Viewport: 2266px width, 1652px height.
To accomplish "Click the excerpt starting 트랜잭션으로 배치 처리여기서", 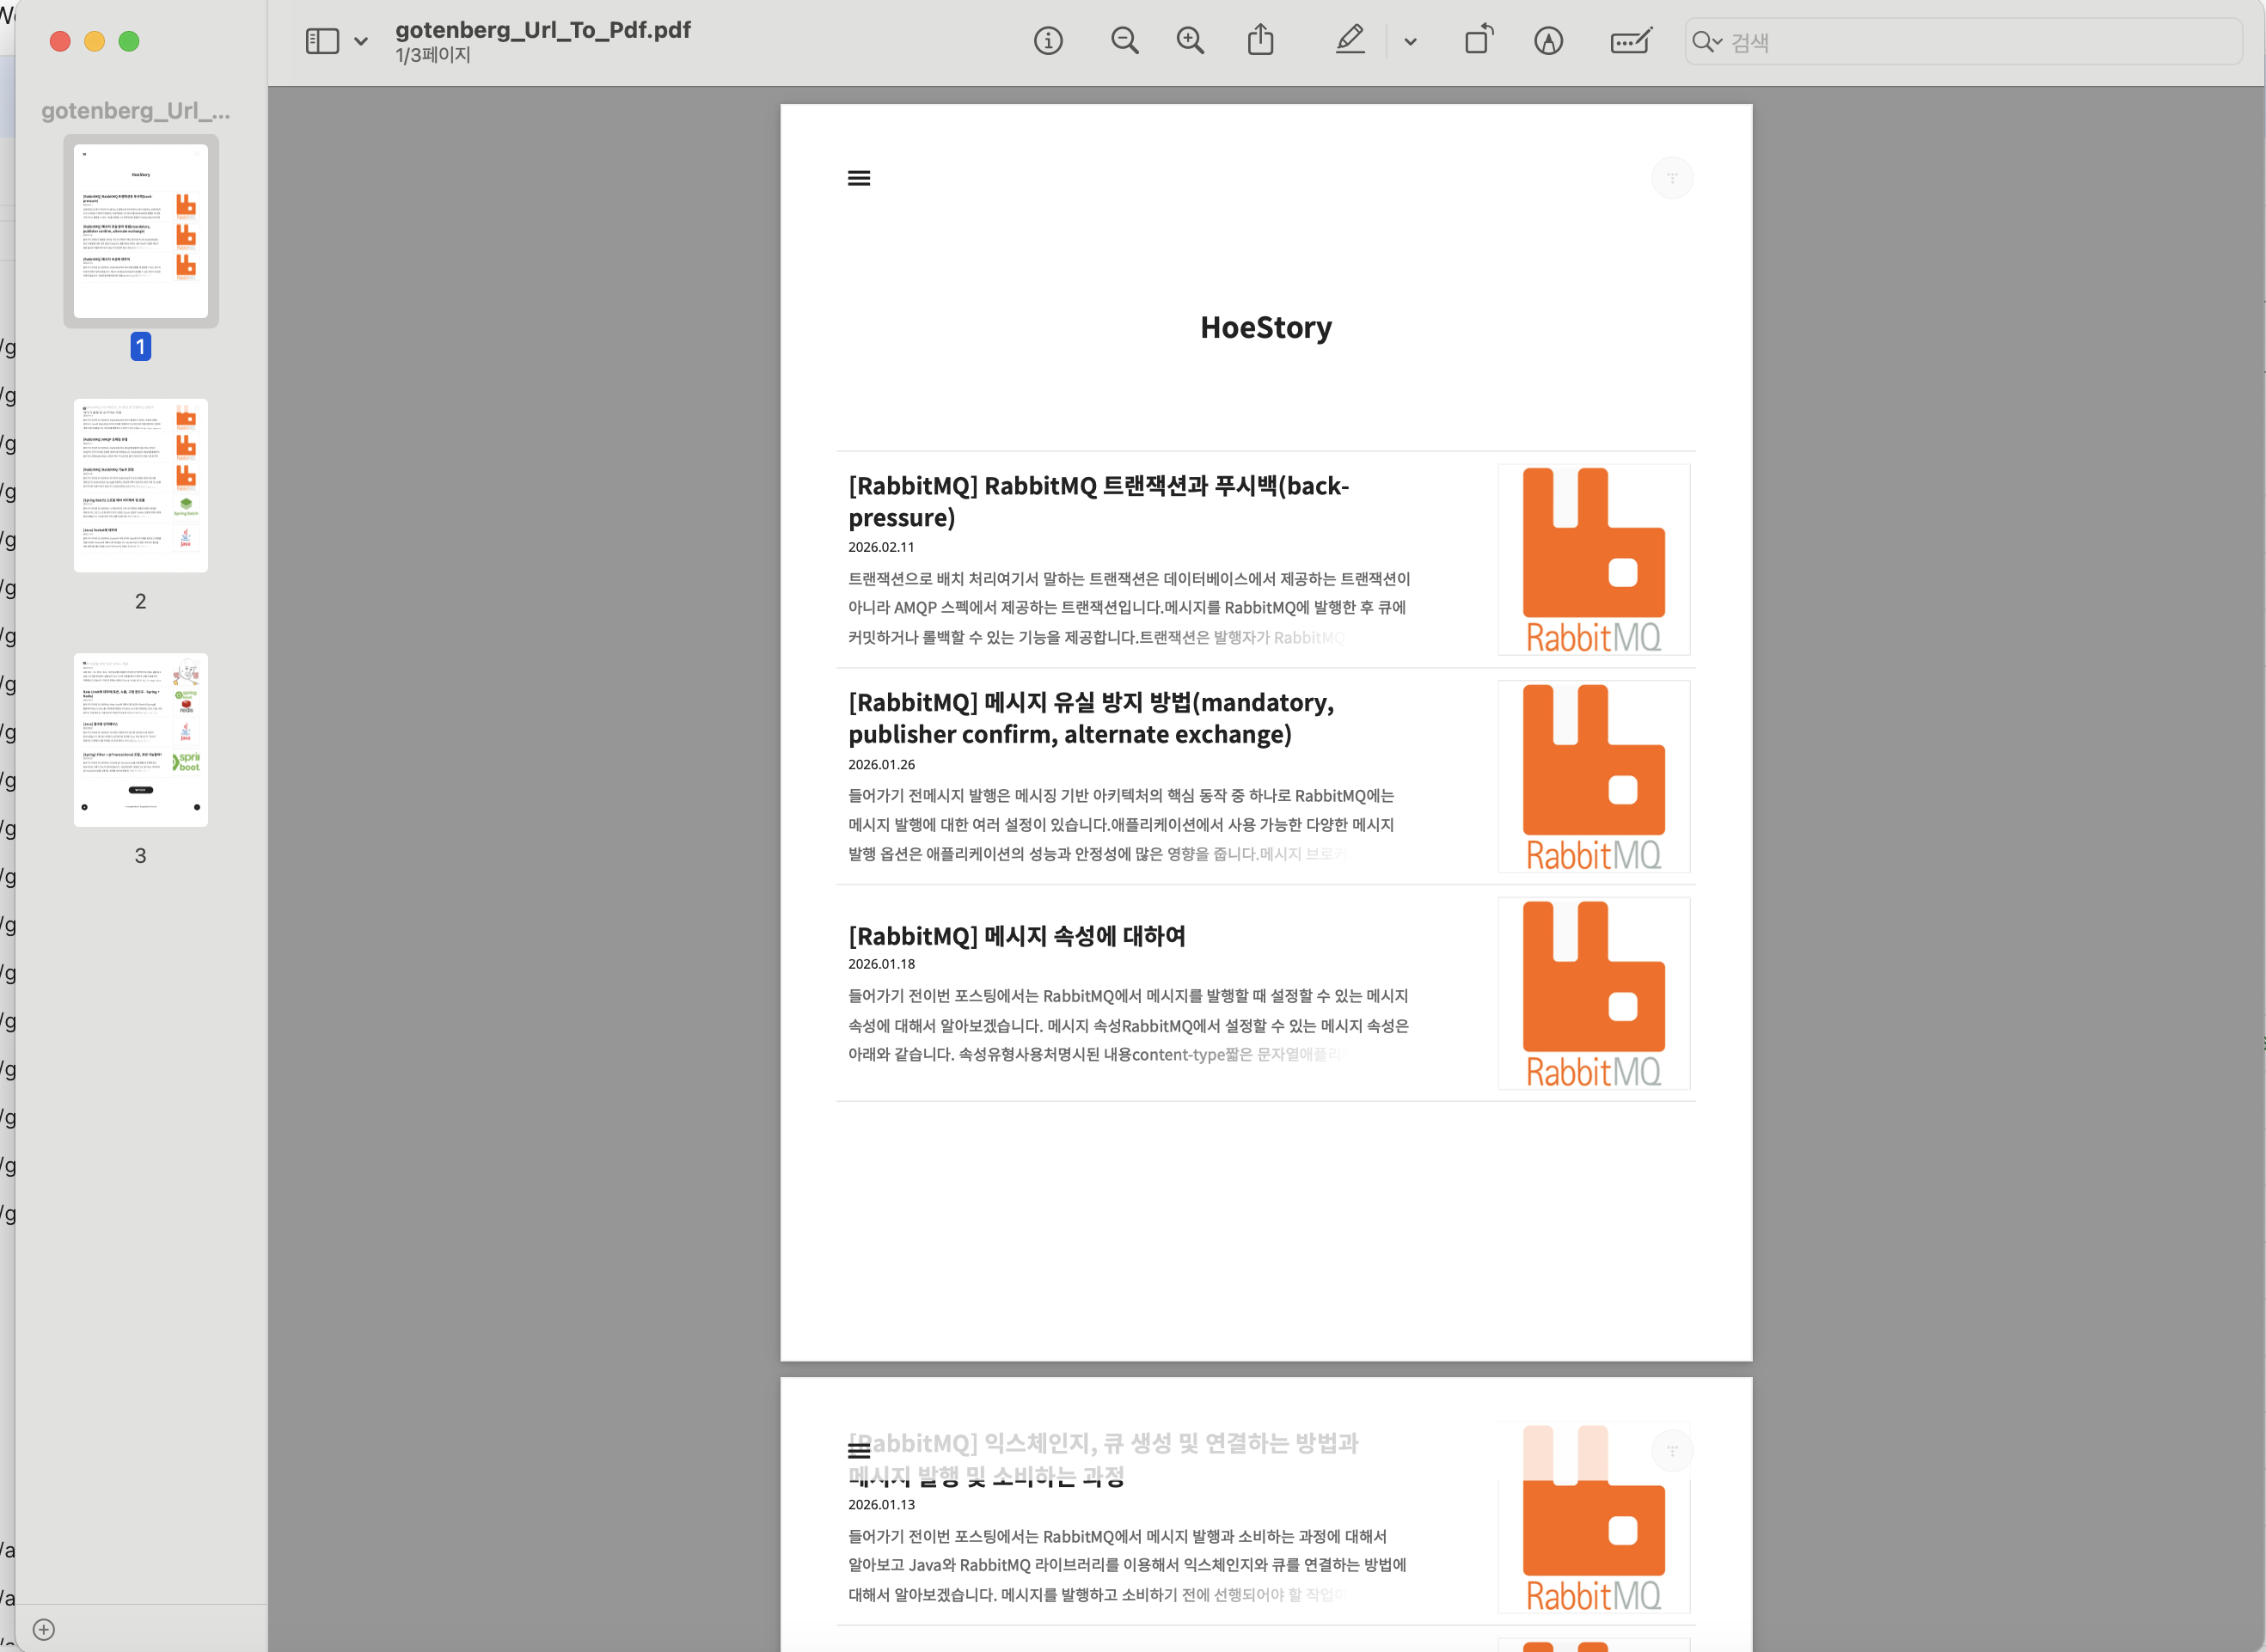I will (x=1129, y=608).
